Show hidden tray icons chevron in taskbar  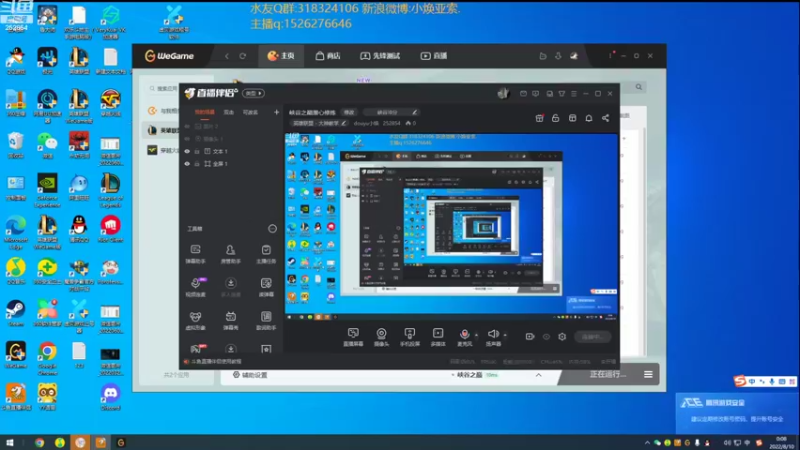tap(647, 442)
